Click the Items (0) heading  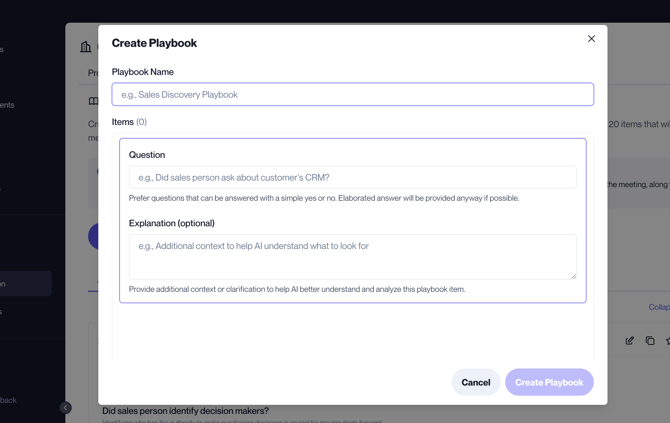(129, 122)
